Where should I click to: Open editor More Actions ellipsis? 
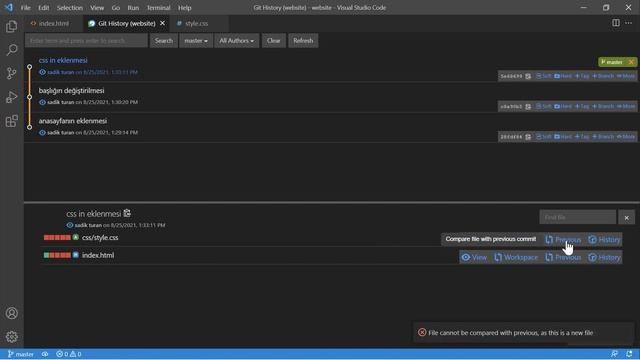tap(629, 23)
